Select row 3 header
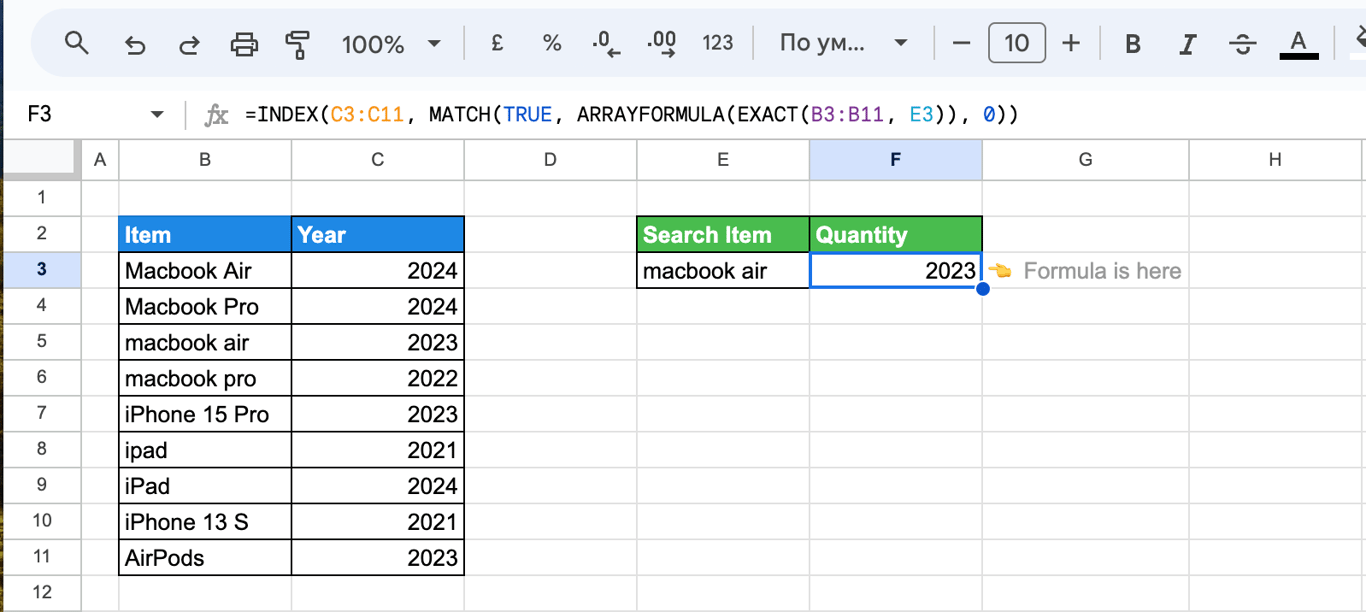 coord(41,270)
